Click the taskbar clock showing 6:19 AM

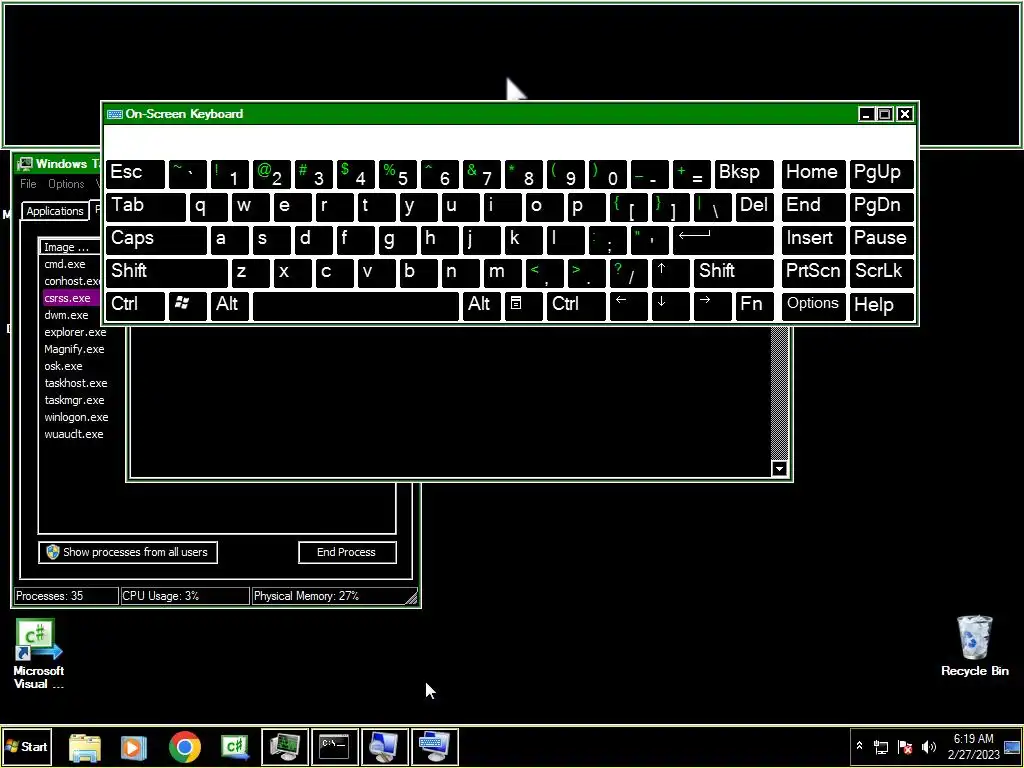point(973,746)
